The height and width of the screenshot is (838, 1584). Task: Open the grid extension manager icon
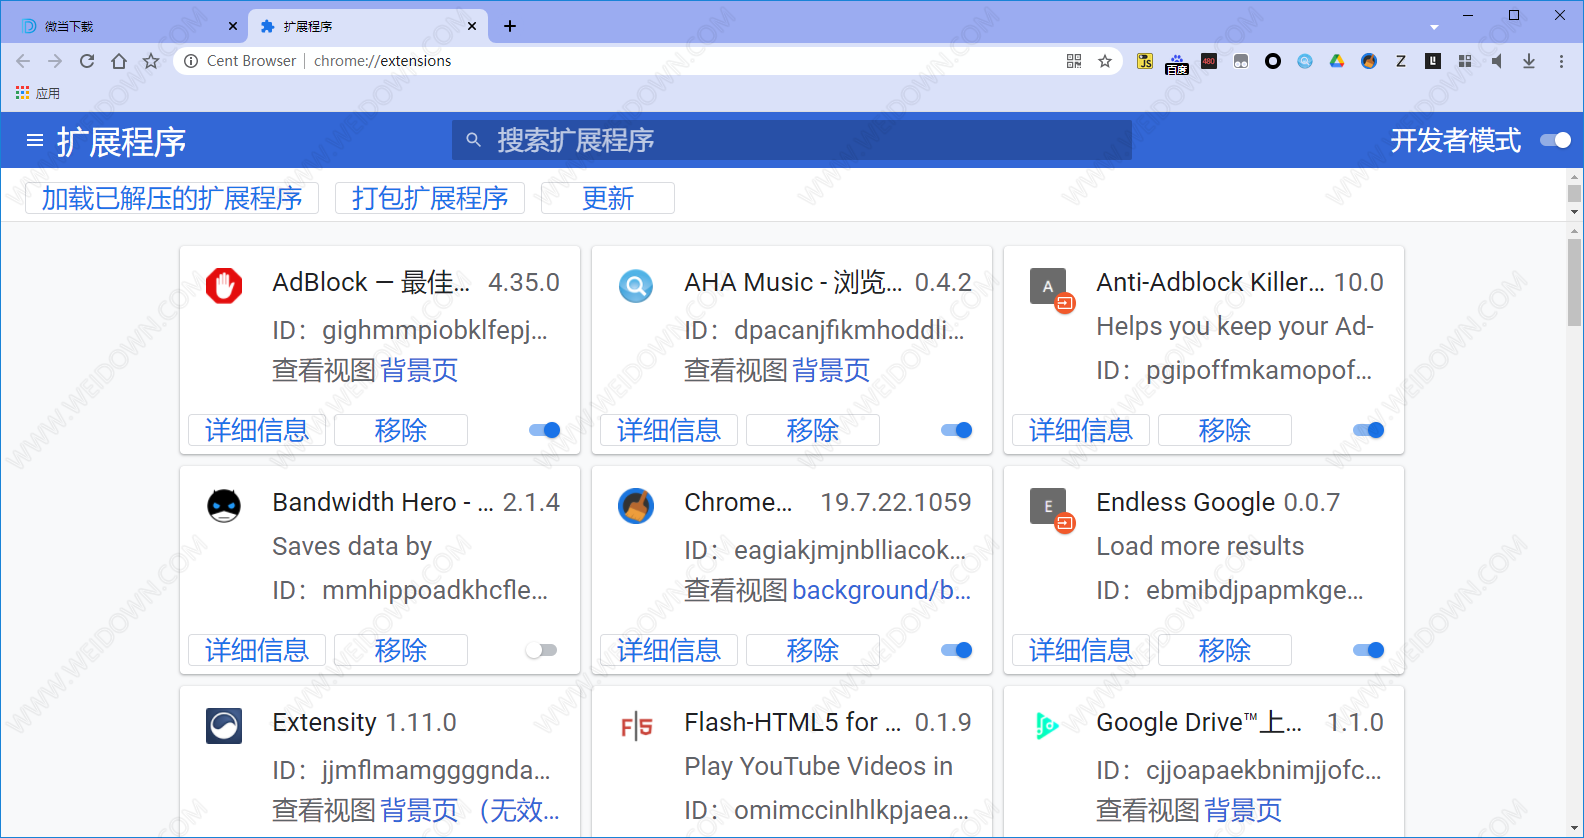1465,61
